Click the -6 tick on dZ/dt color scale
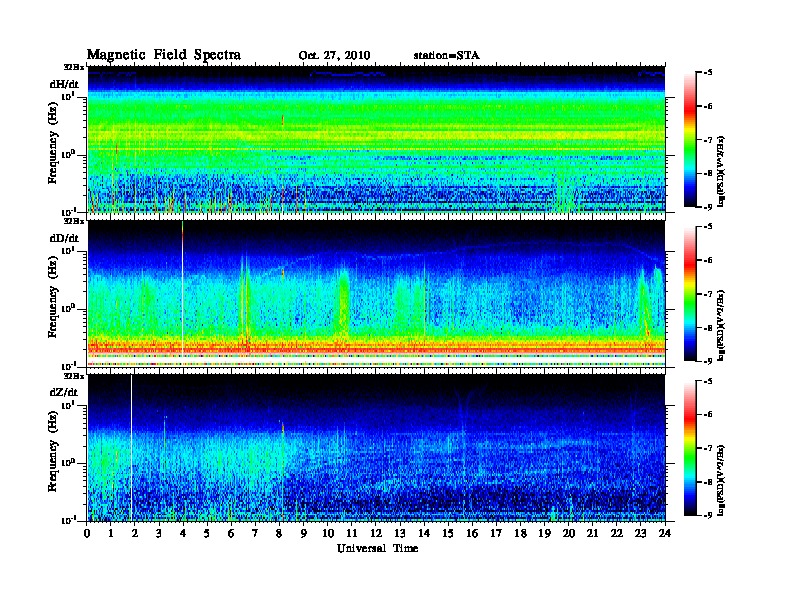Screen dimensions: 792x612 709,415
